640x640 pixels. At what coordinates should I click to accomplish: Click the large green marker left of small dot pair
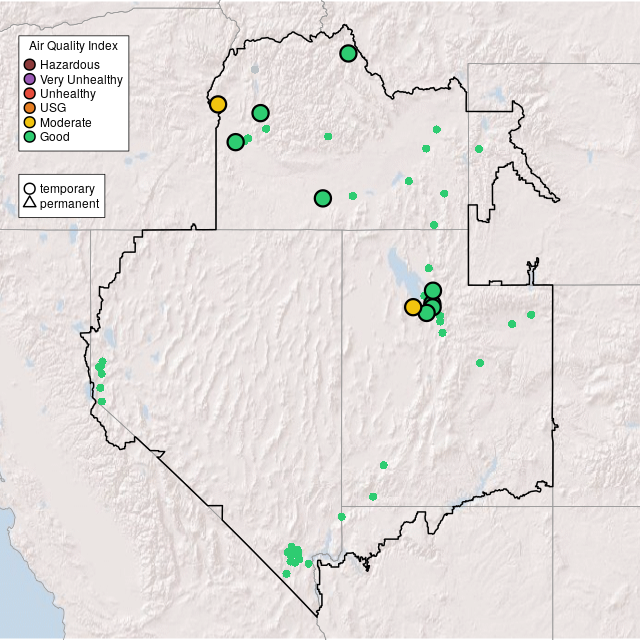322,198
